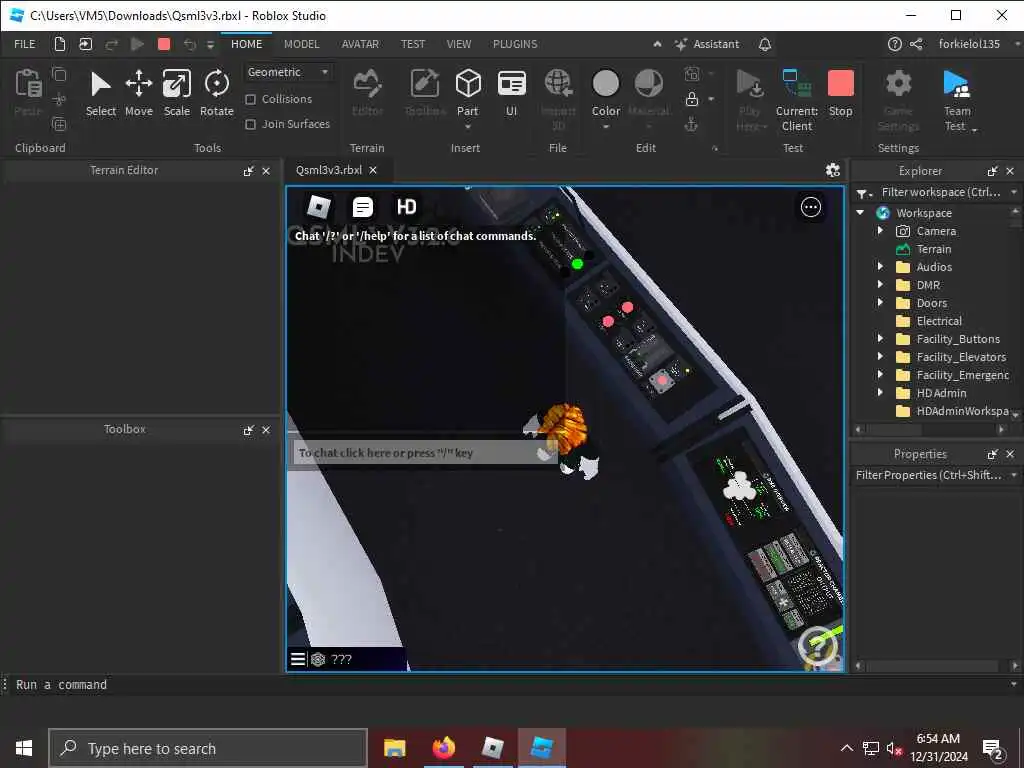
Task: Expand the Doors folder
Action: 880,302
